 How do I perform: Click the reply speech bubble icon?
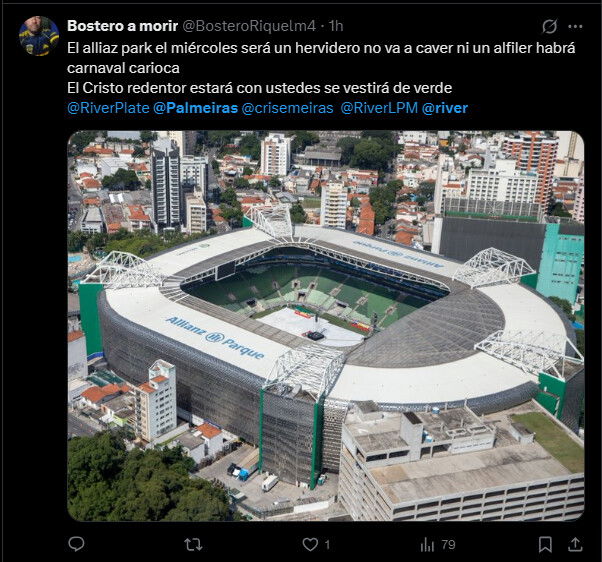pyautogui.click(x=76, y=544)
